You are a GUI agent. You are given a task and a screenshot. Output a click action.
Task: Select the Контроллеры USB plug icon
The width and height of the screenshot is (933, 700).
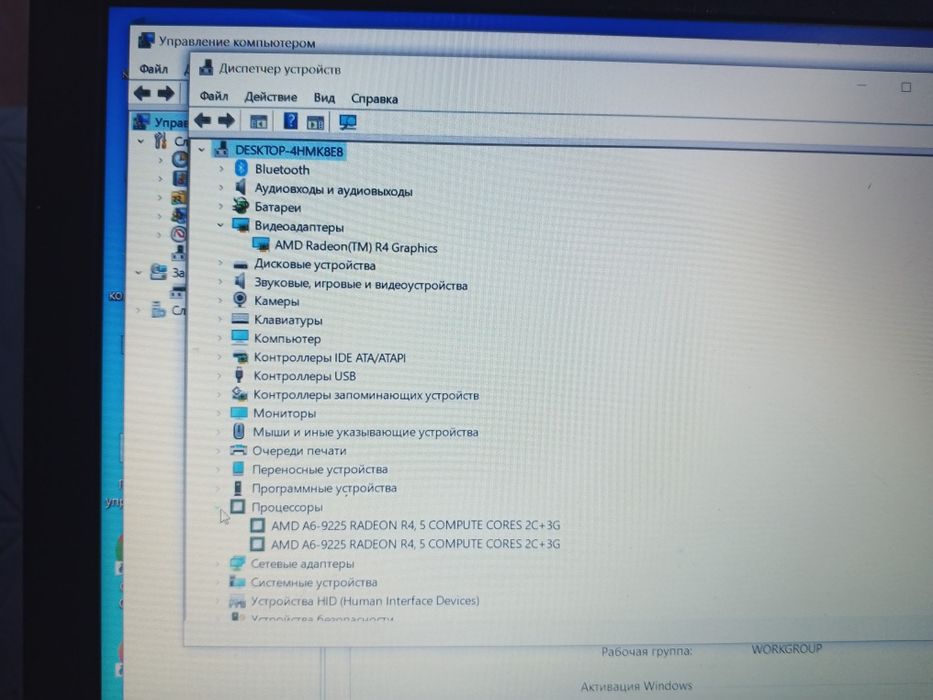(239, 375)
